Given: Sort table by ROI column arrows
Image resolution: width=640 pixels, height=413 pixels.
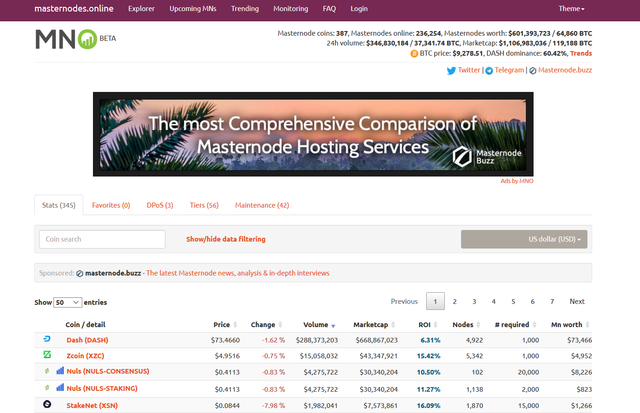Looking at the screenshot, I should pyautogui.click(x=436, y=325).
